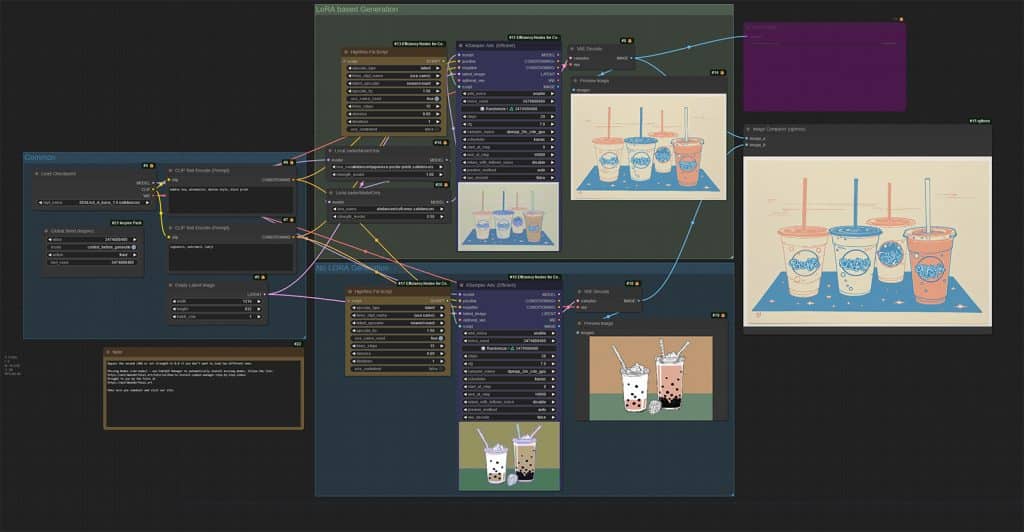This screenshot has height=532, width=1024.
Task: Click positive prompt text box
Action: [x=231, y=198]
